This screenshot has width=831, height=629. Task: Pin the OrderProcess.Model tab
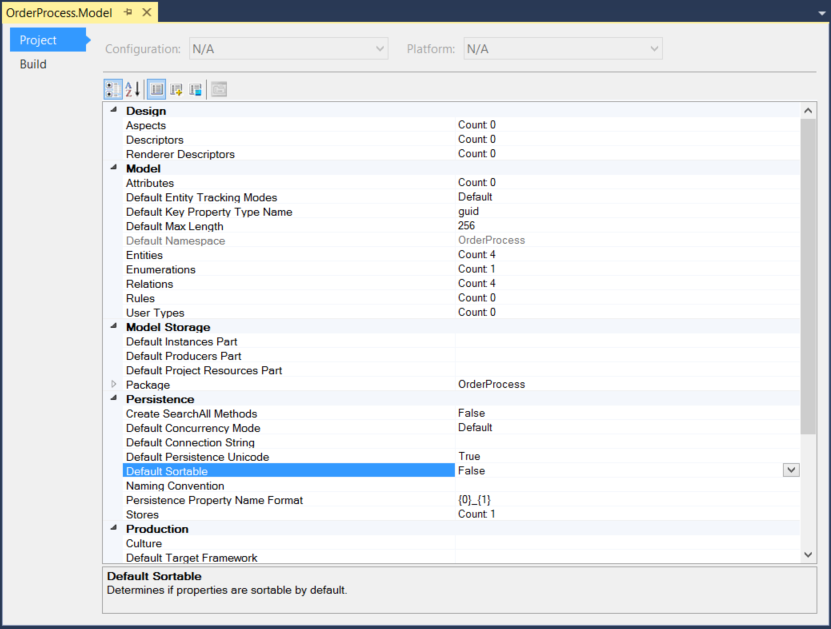coord(128,12)
